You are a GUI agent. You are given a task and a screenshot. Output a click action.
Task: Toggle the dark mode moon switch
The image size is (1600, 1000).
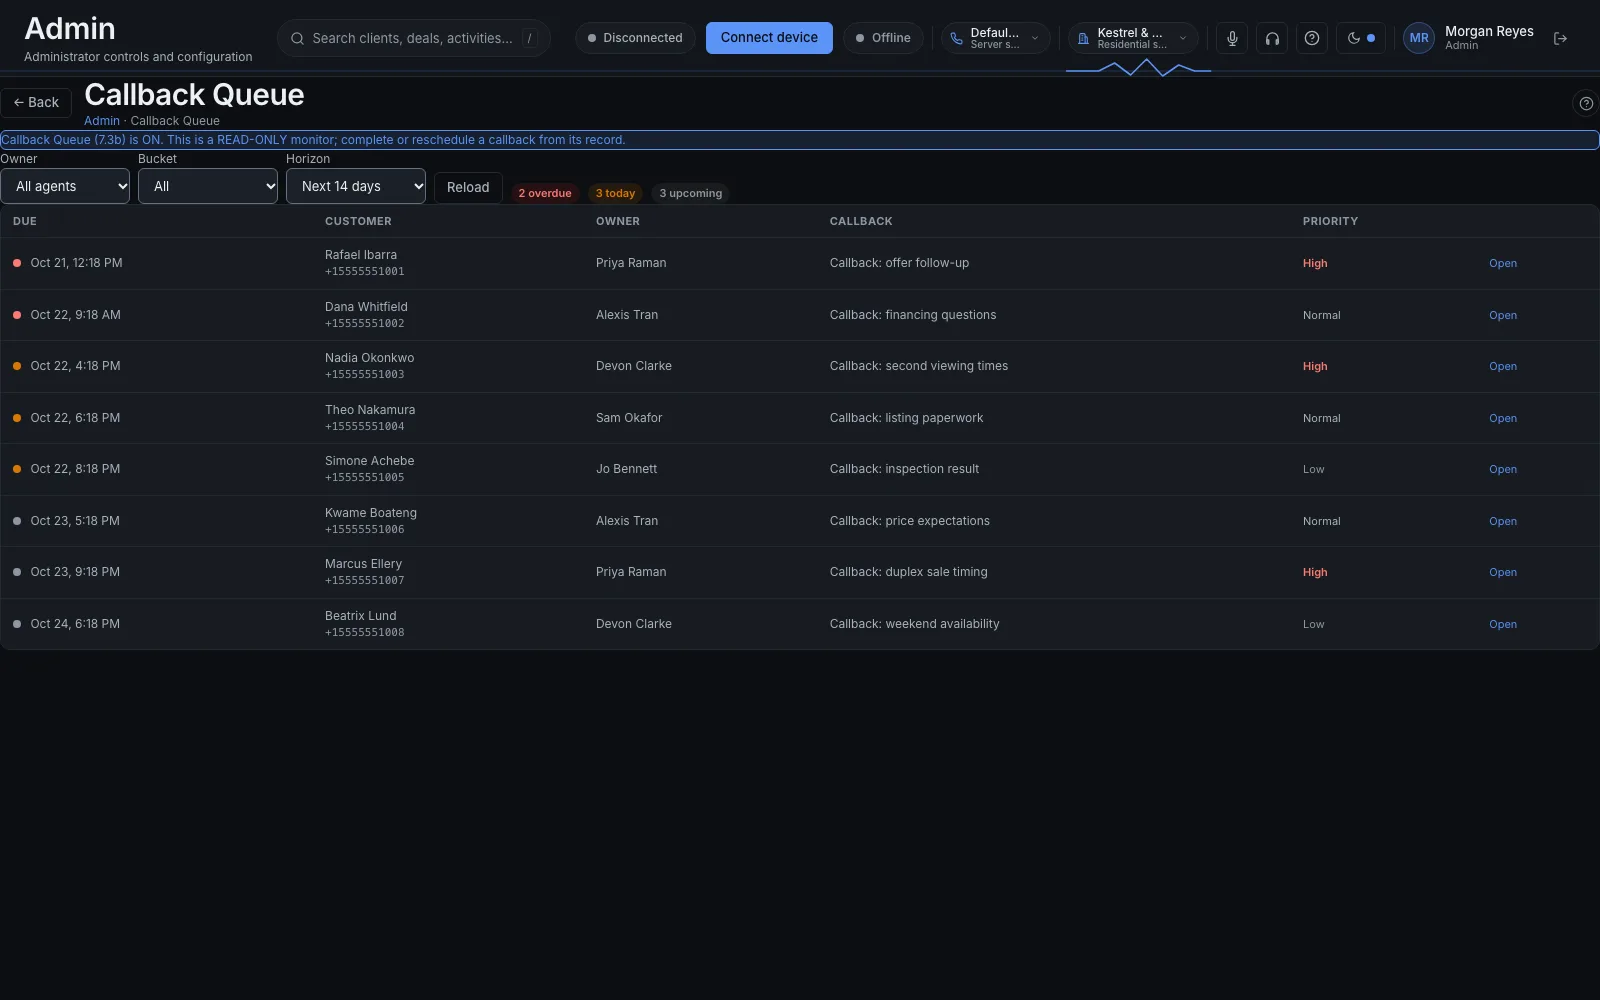[1361, 38]
